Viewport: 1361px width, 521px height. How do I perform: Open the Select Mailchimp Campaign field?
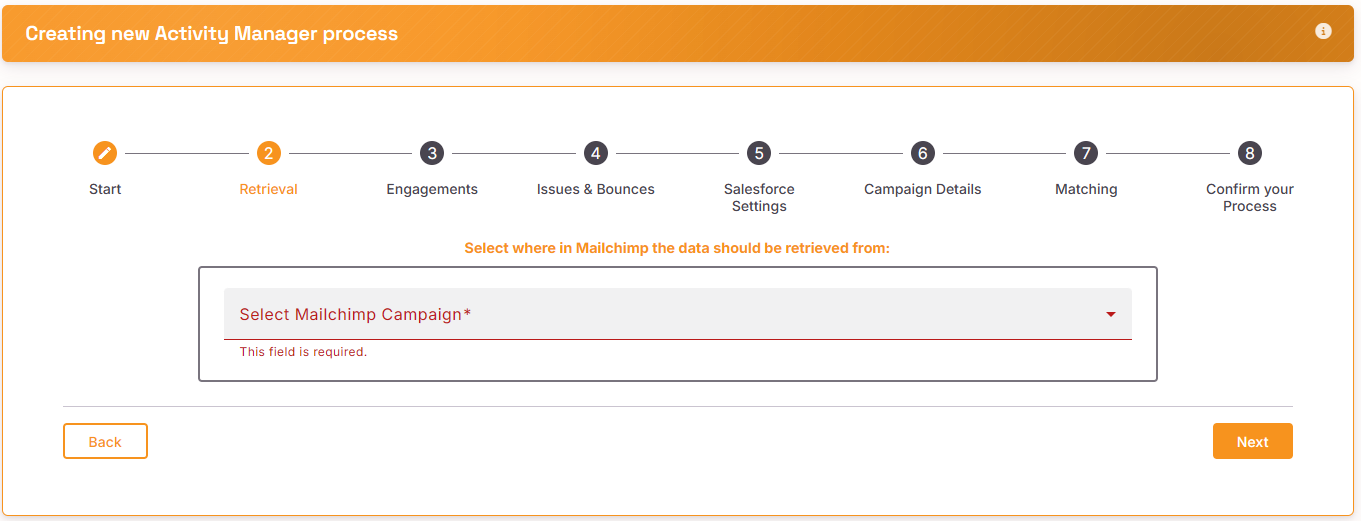[x=678, y=314]
